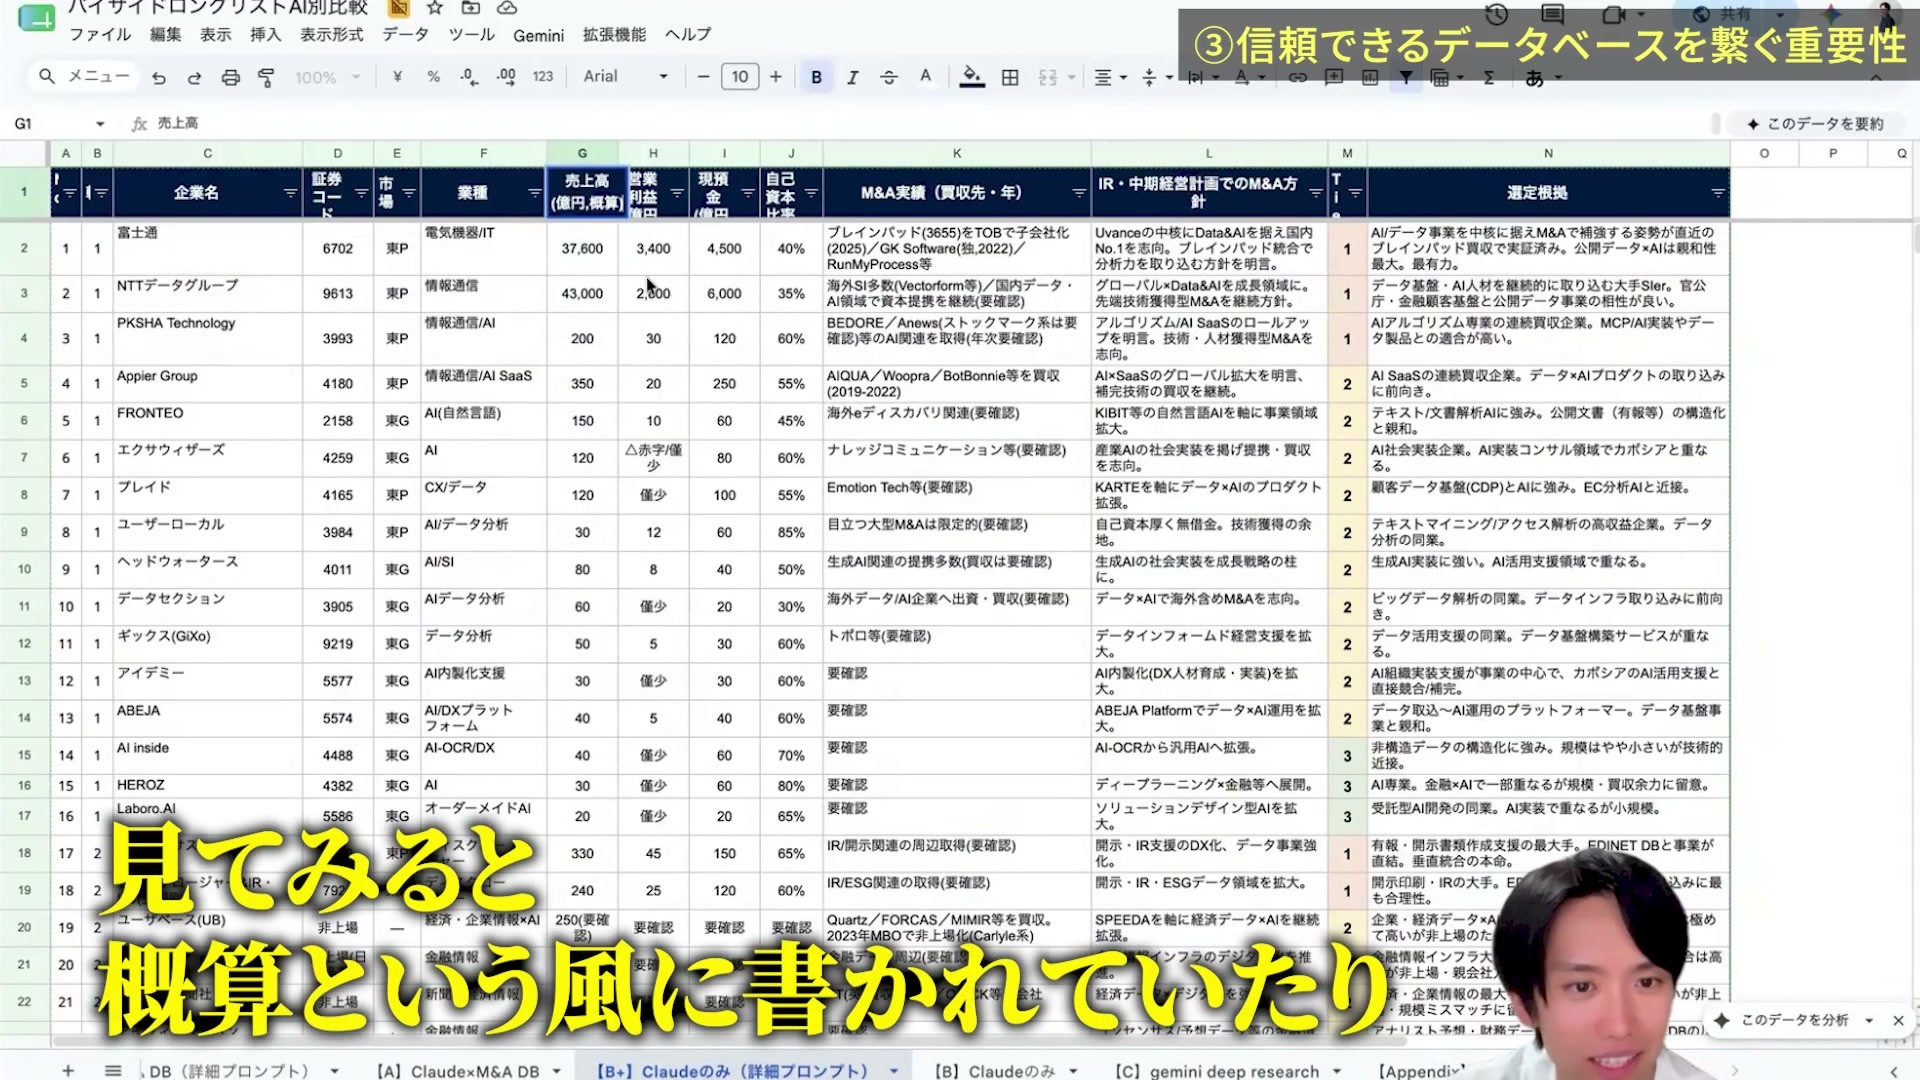Select row 5 header

point(24,383)
